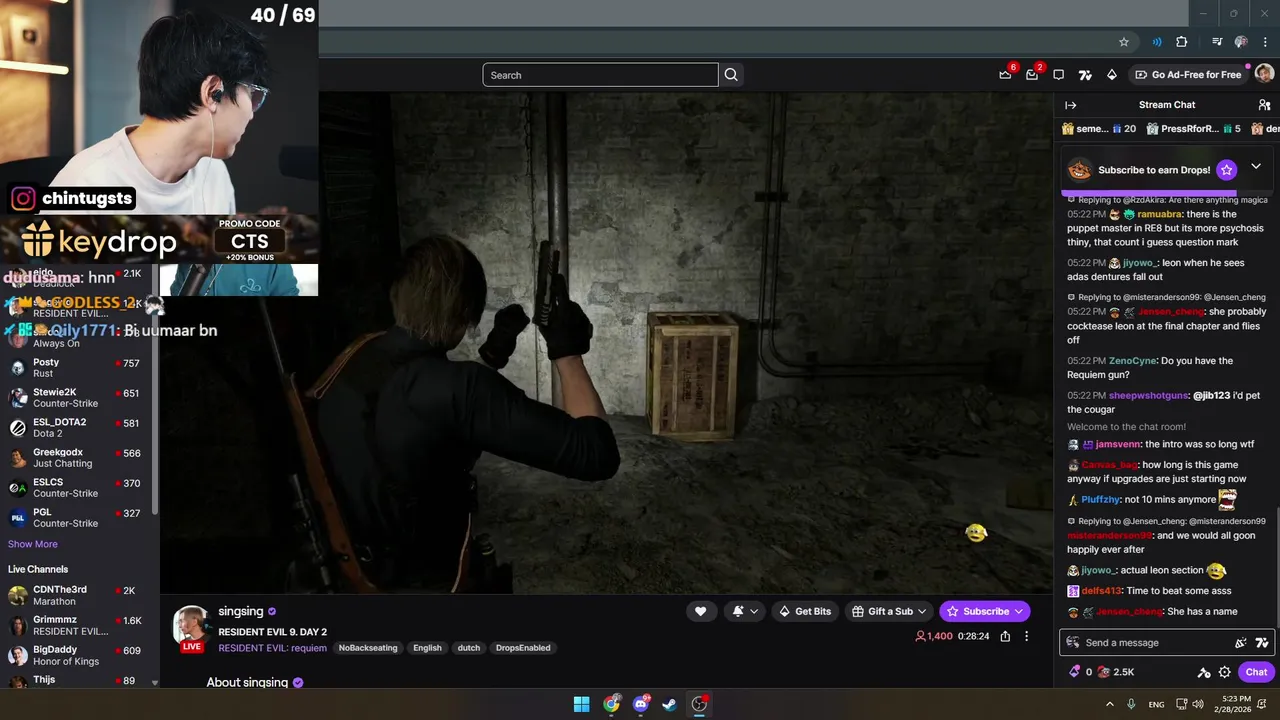
Task: Open BigDaddy Honor of Kings channel
Action: click(77, 656)
